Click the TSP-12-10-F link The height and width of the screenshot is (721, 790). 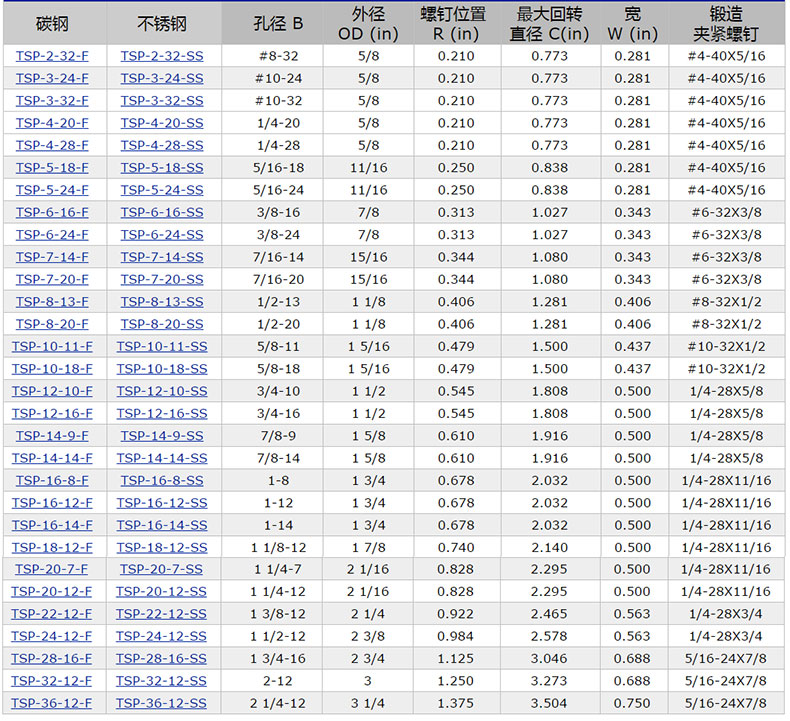pyautogui.click(x=52, y=391)
